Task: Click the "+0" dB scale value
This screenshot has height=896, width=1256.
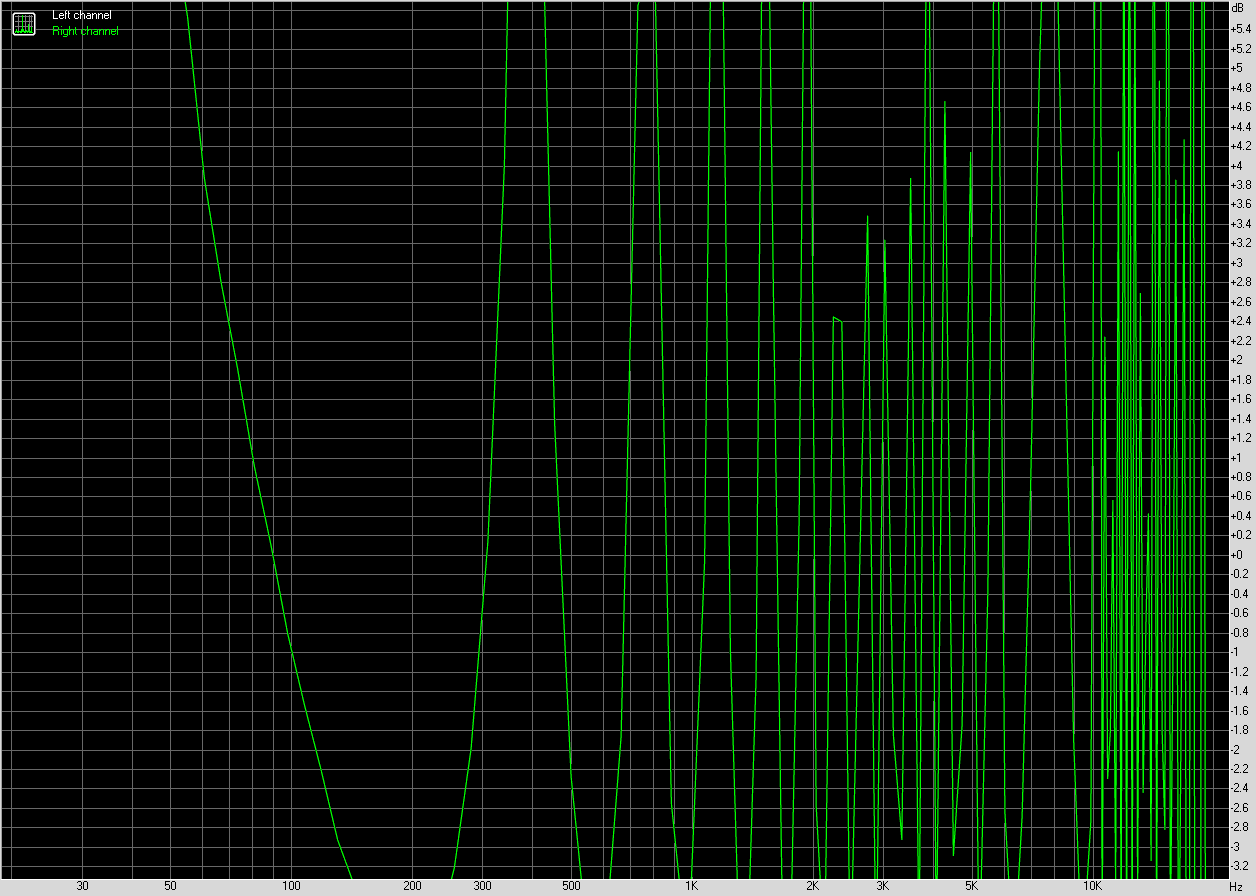Action: pos(1236,555)
